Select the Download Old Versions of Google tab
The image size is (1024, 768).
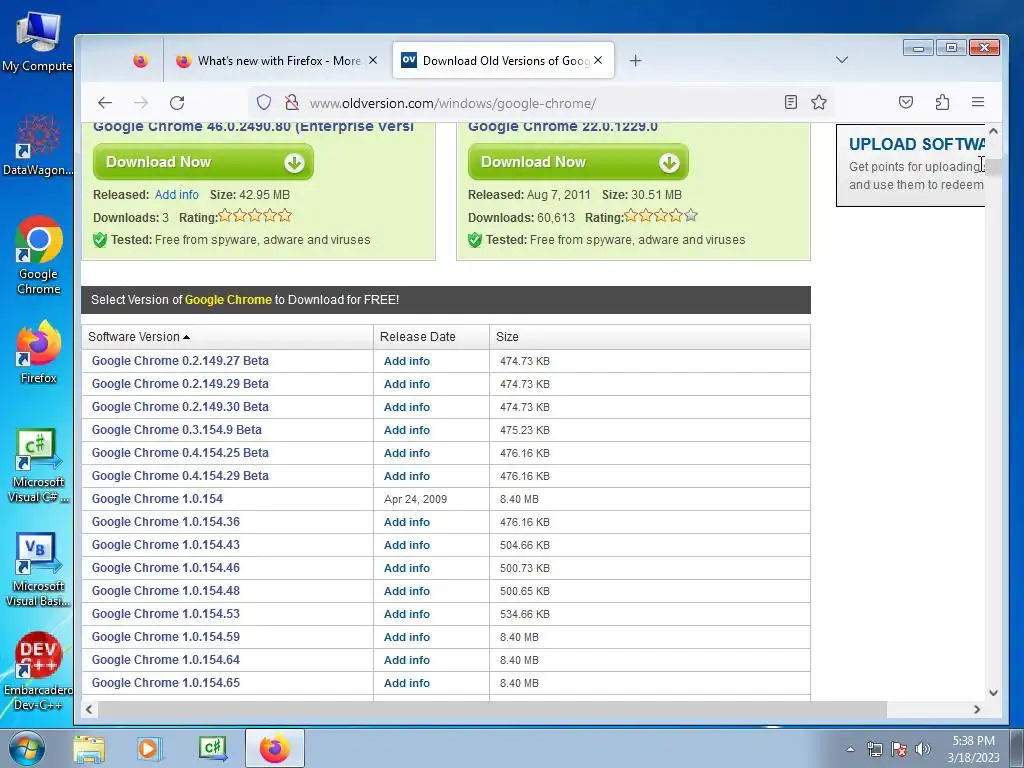[503, 61]
